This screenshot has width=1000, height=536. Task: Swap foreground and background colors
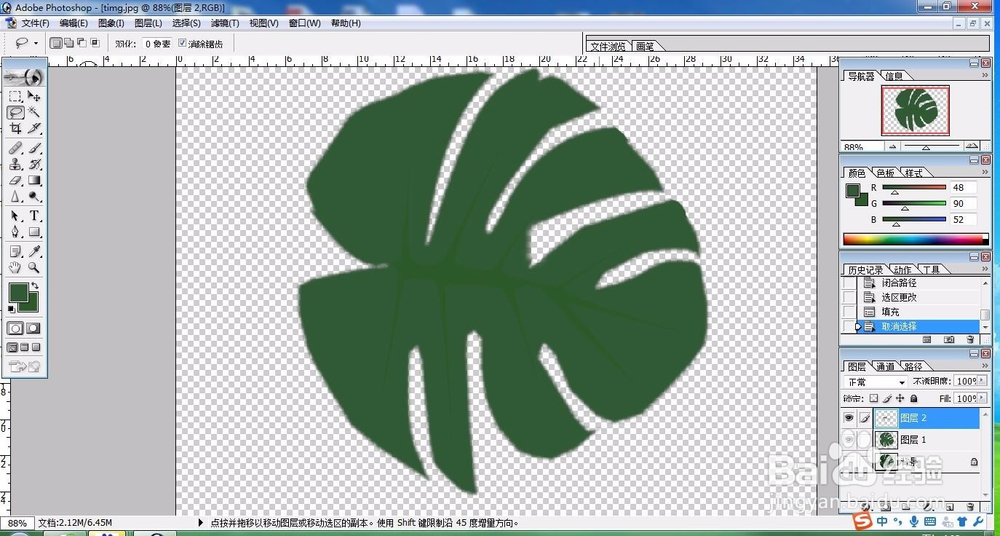pos(35,286)
